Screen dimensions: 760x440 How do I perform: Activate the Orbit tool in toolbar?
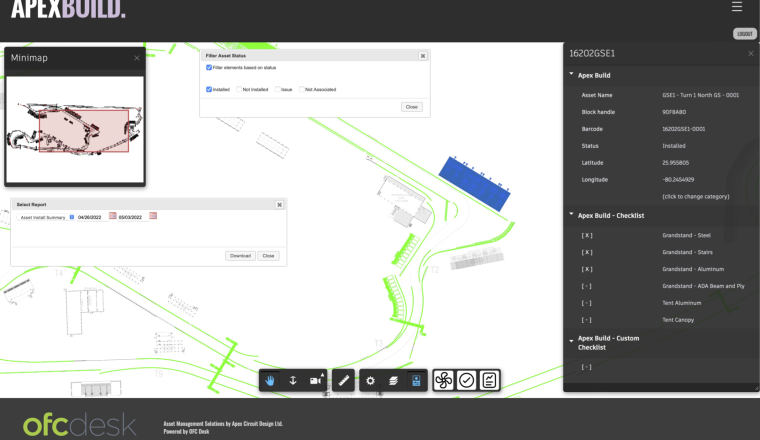click(x=293, y=381)
